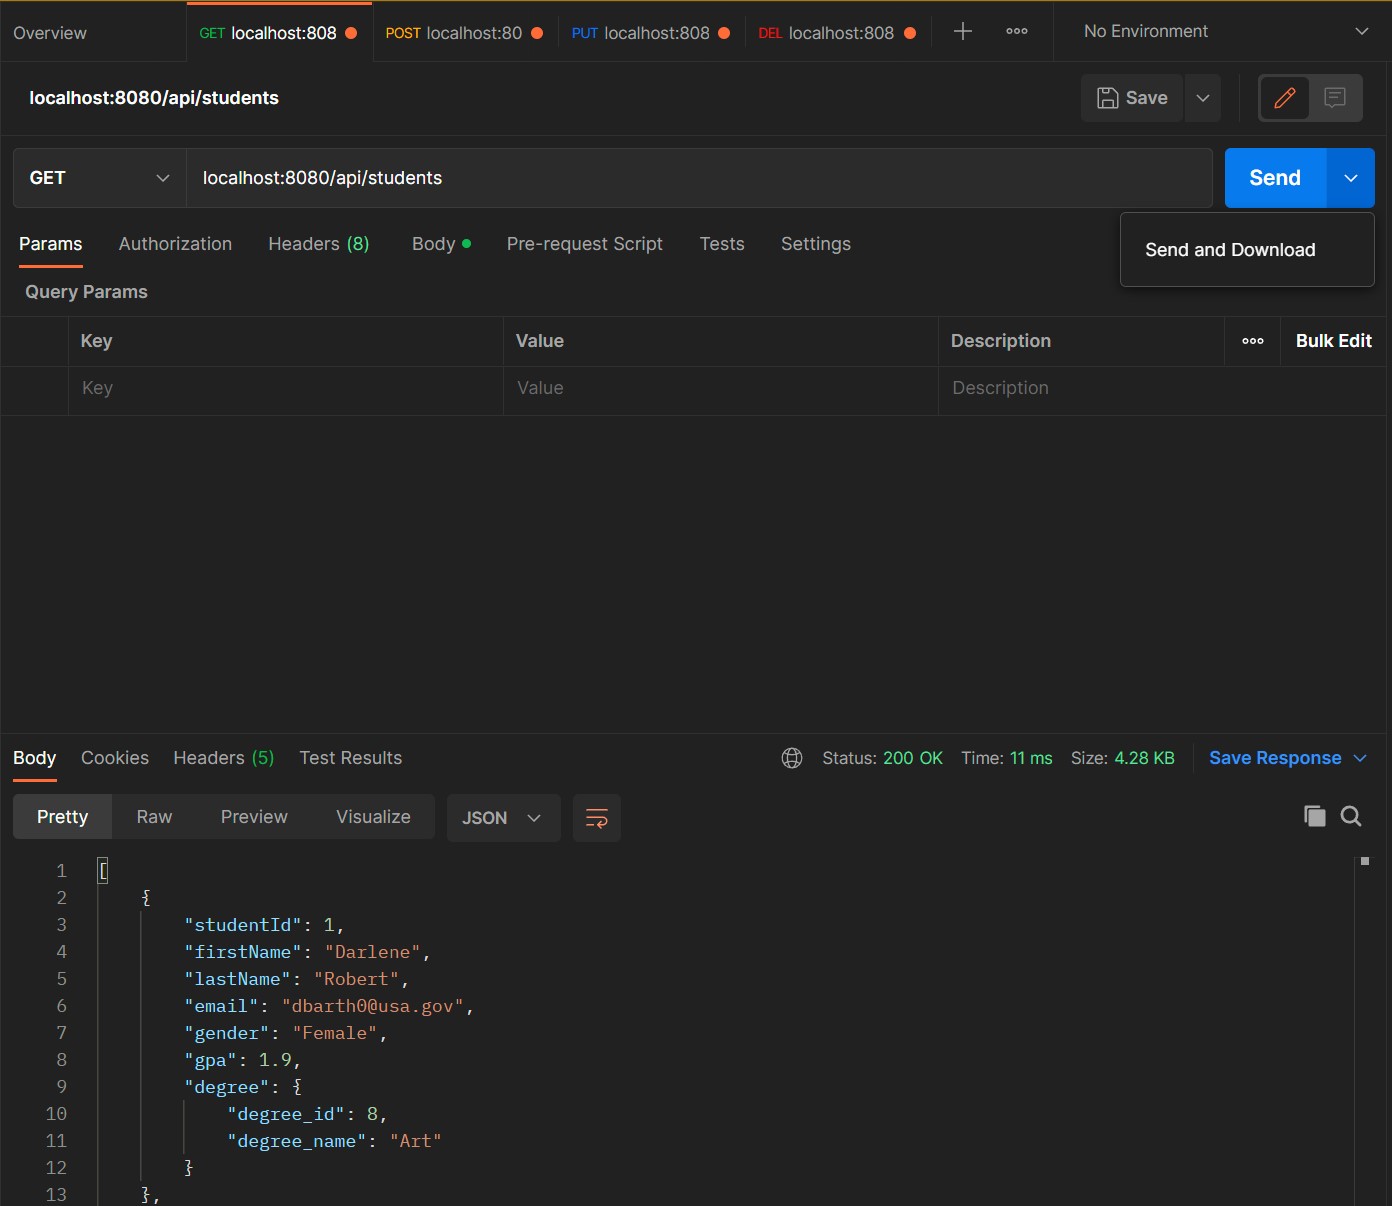Screen dimensions: 1392x1206
Task: Show the response Cookies tab
Action: tap(115, 758)
